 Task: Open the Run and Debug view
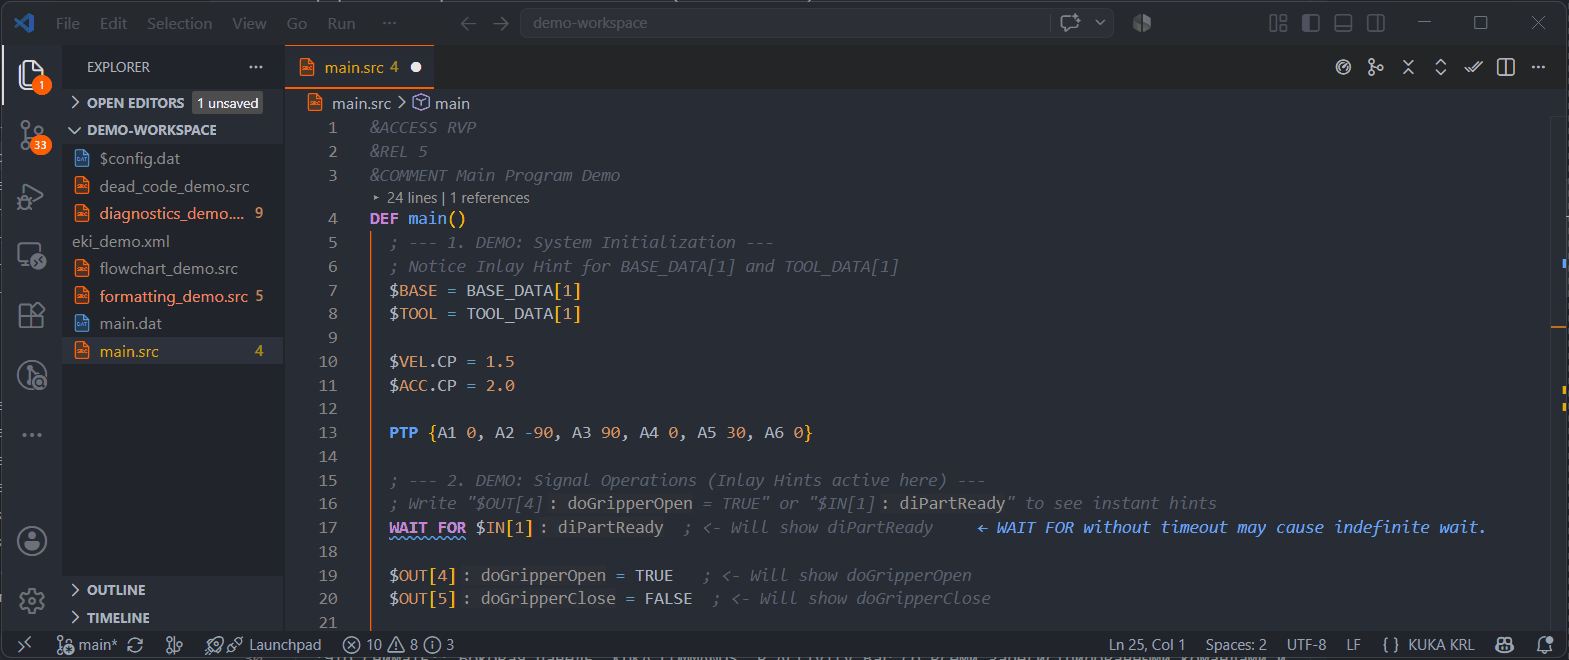click(x=31, y=196)
